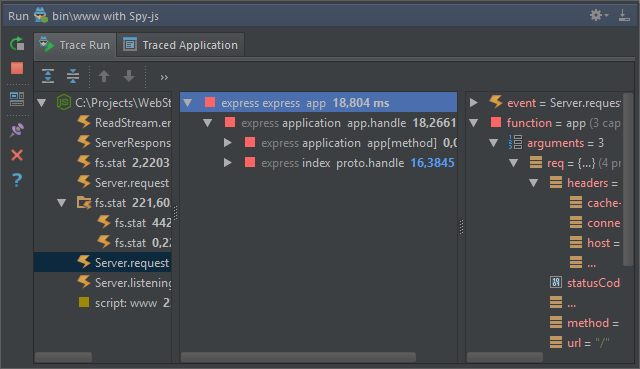This screenshot has height=369, width=640.
Task: Click the 16,3845 time value of proto.handle
Action: tap(432, 163)
